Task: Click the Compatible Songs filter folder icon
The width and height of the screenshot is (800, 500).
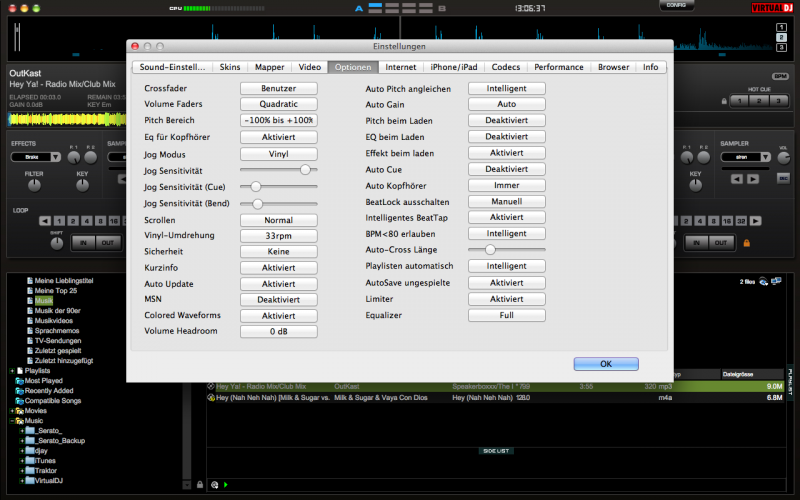Action: 19,401
